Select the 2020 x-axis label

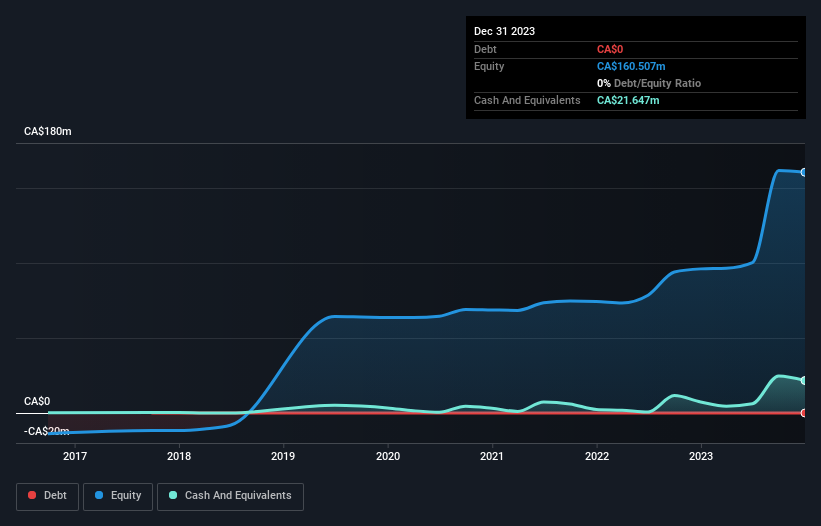[388, 456]
